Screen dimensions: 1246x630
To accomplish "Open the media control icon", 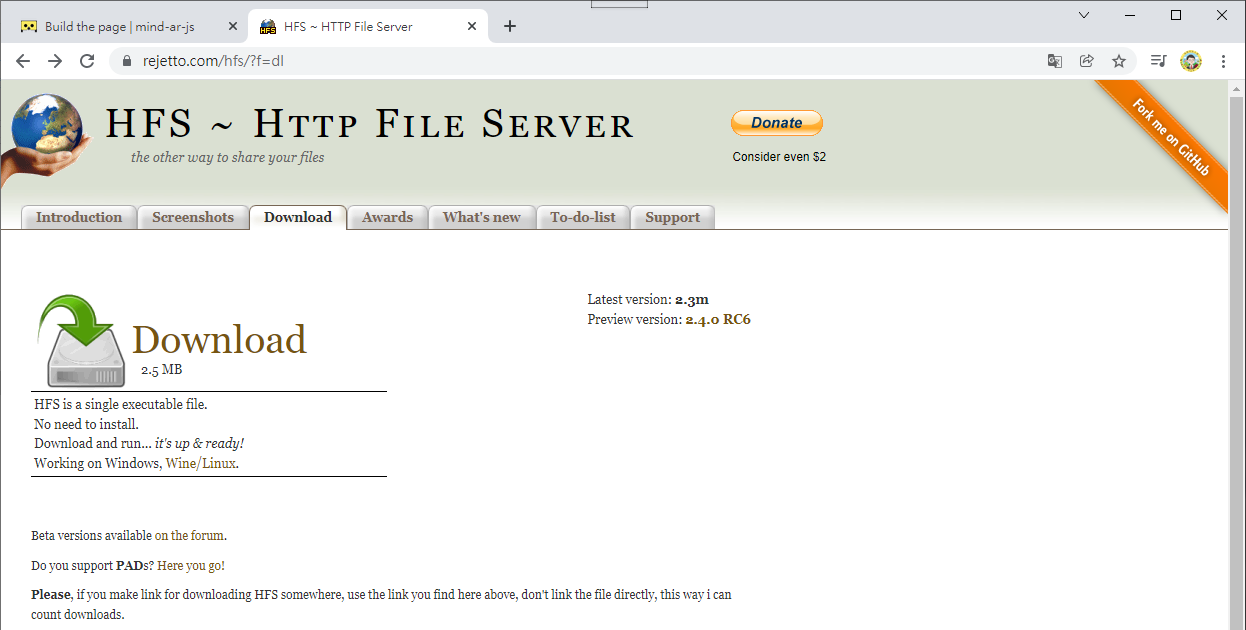I will coord(1158,61).
